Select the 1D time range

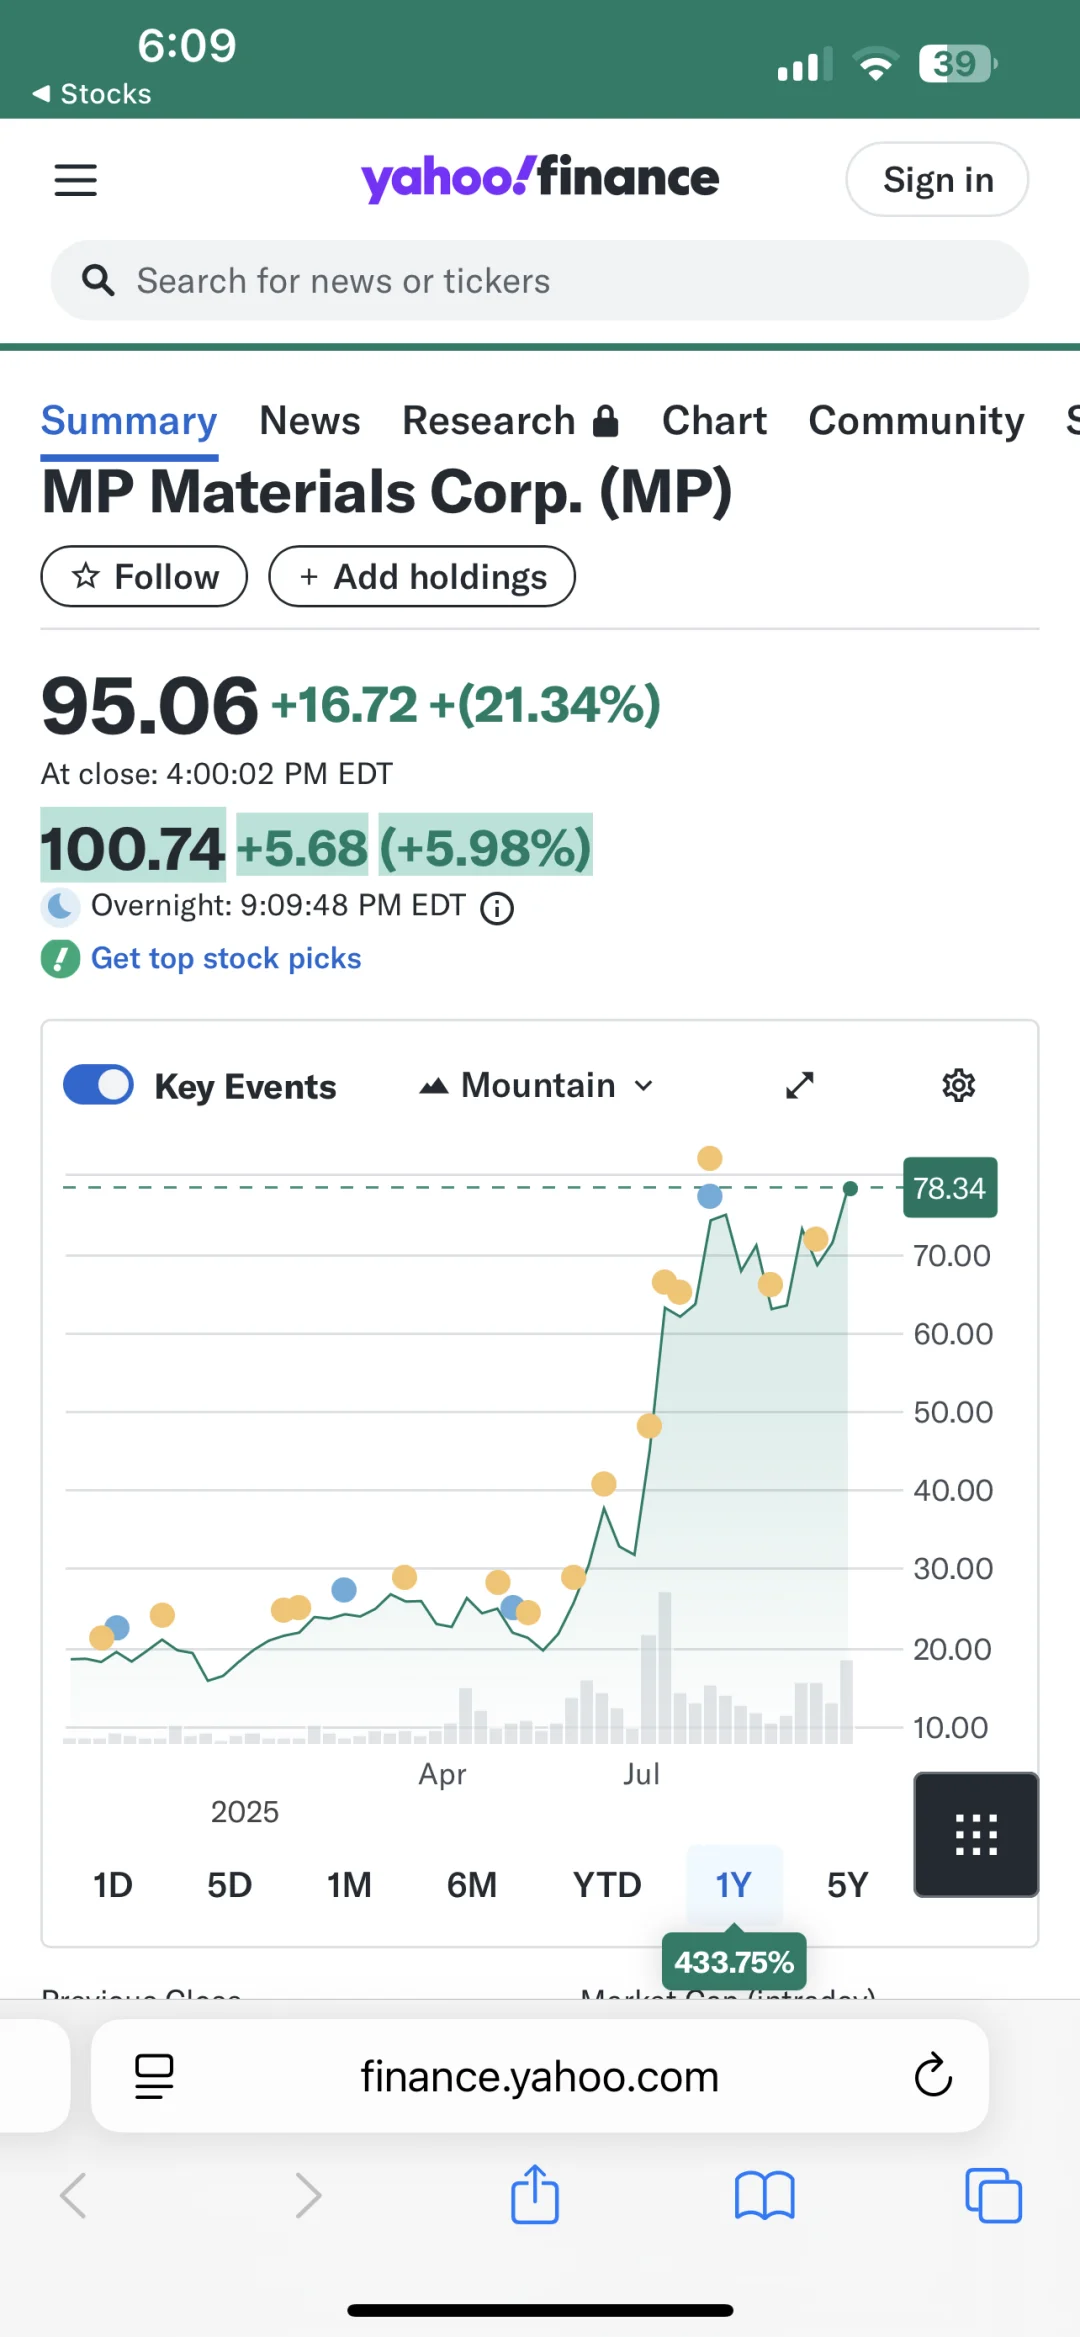[x=112, y=1885]
